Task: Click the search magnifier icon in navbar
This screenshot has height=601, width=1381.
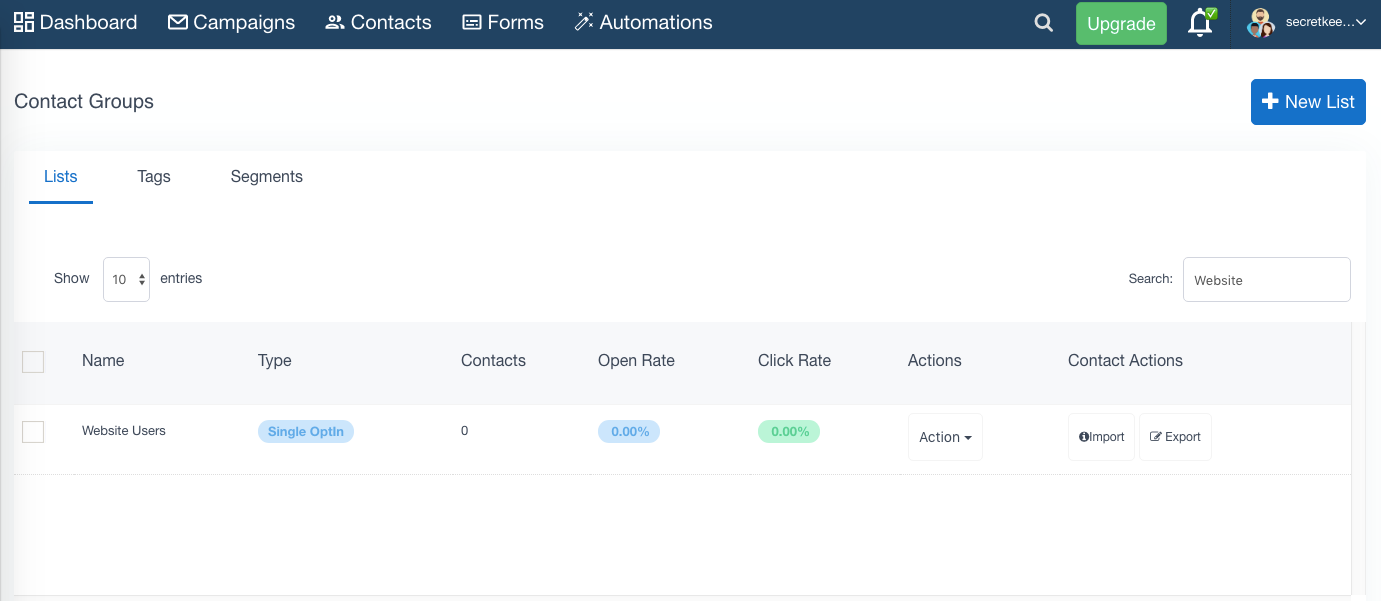Action: (1043, 23)
